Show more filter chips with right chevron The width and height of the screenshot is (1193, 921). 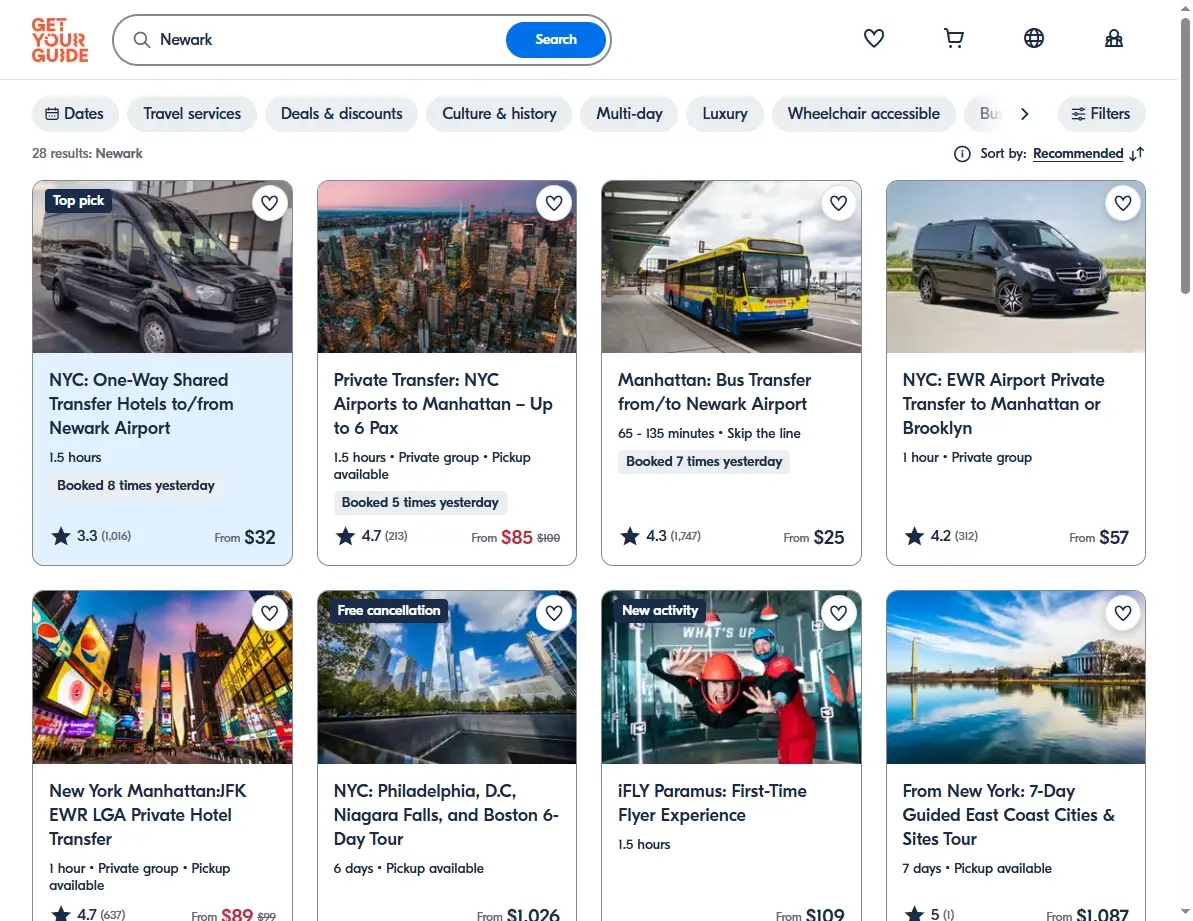(x=1024, y=113)
